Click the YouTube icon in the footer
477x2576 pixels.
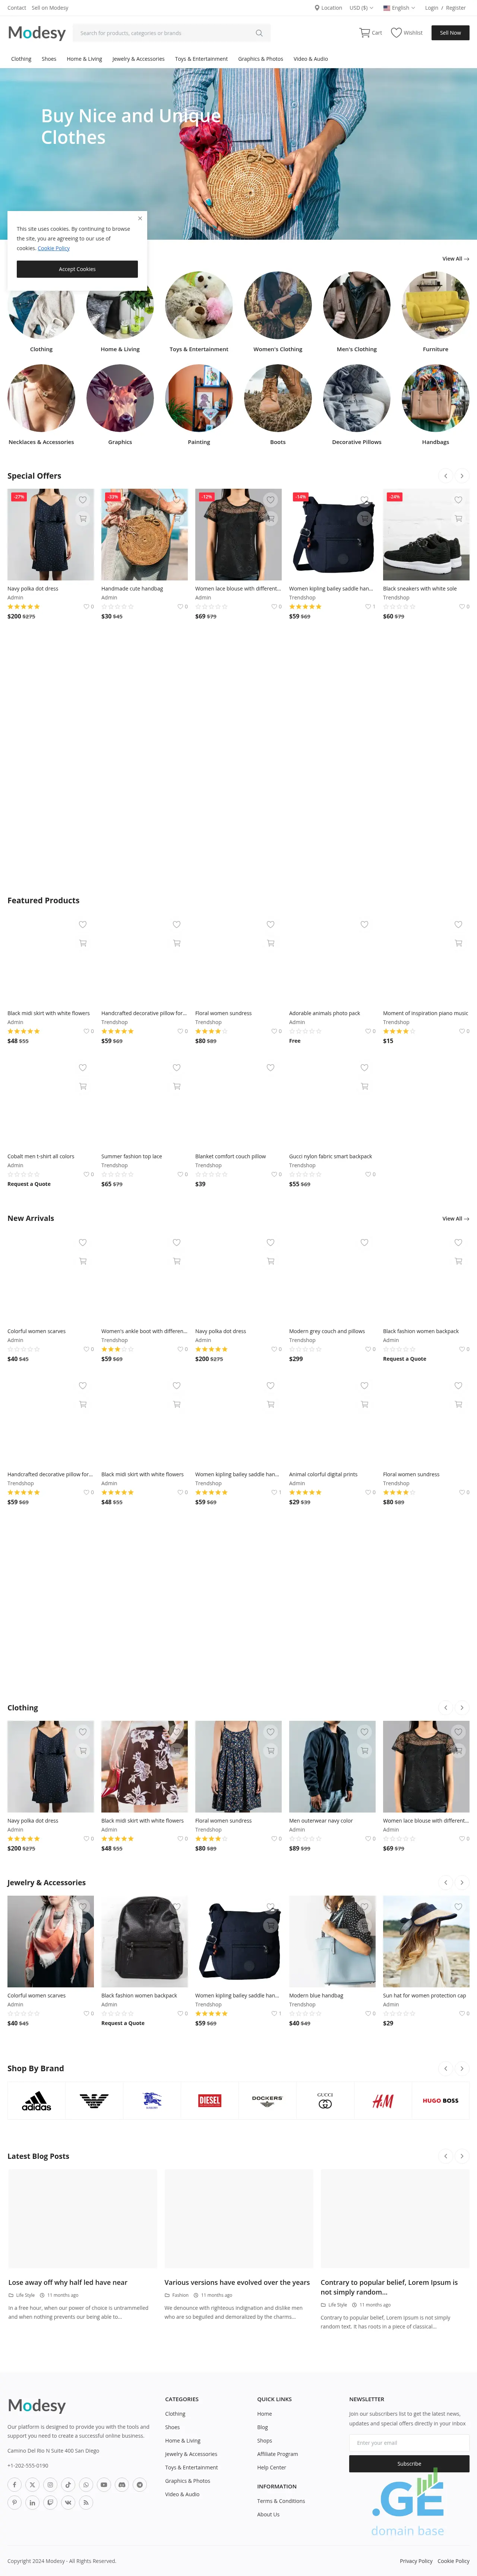click(104, 2484)
